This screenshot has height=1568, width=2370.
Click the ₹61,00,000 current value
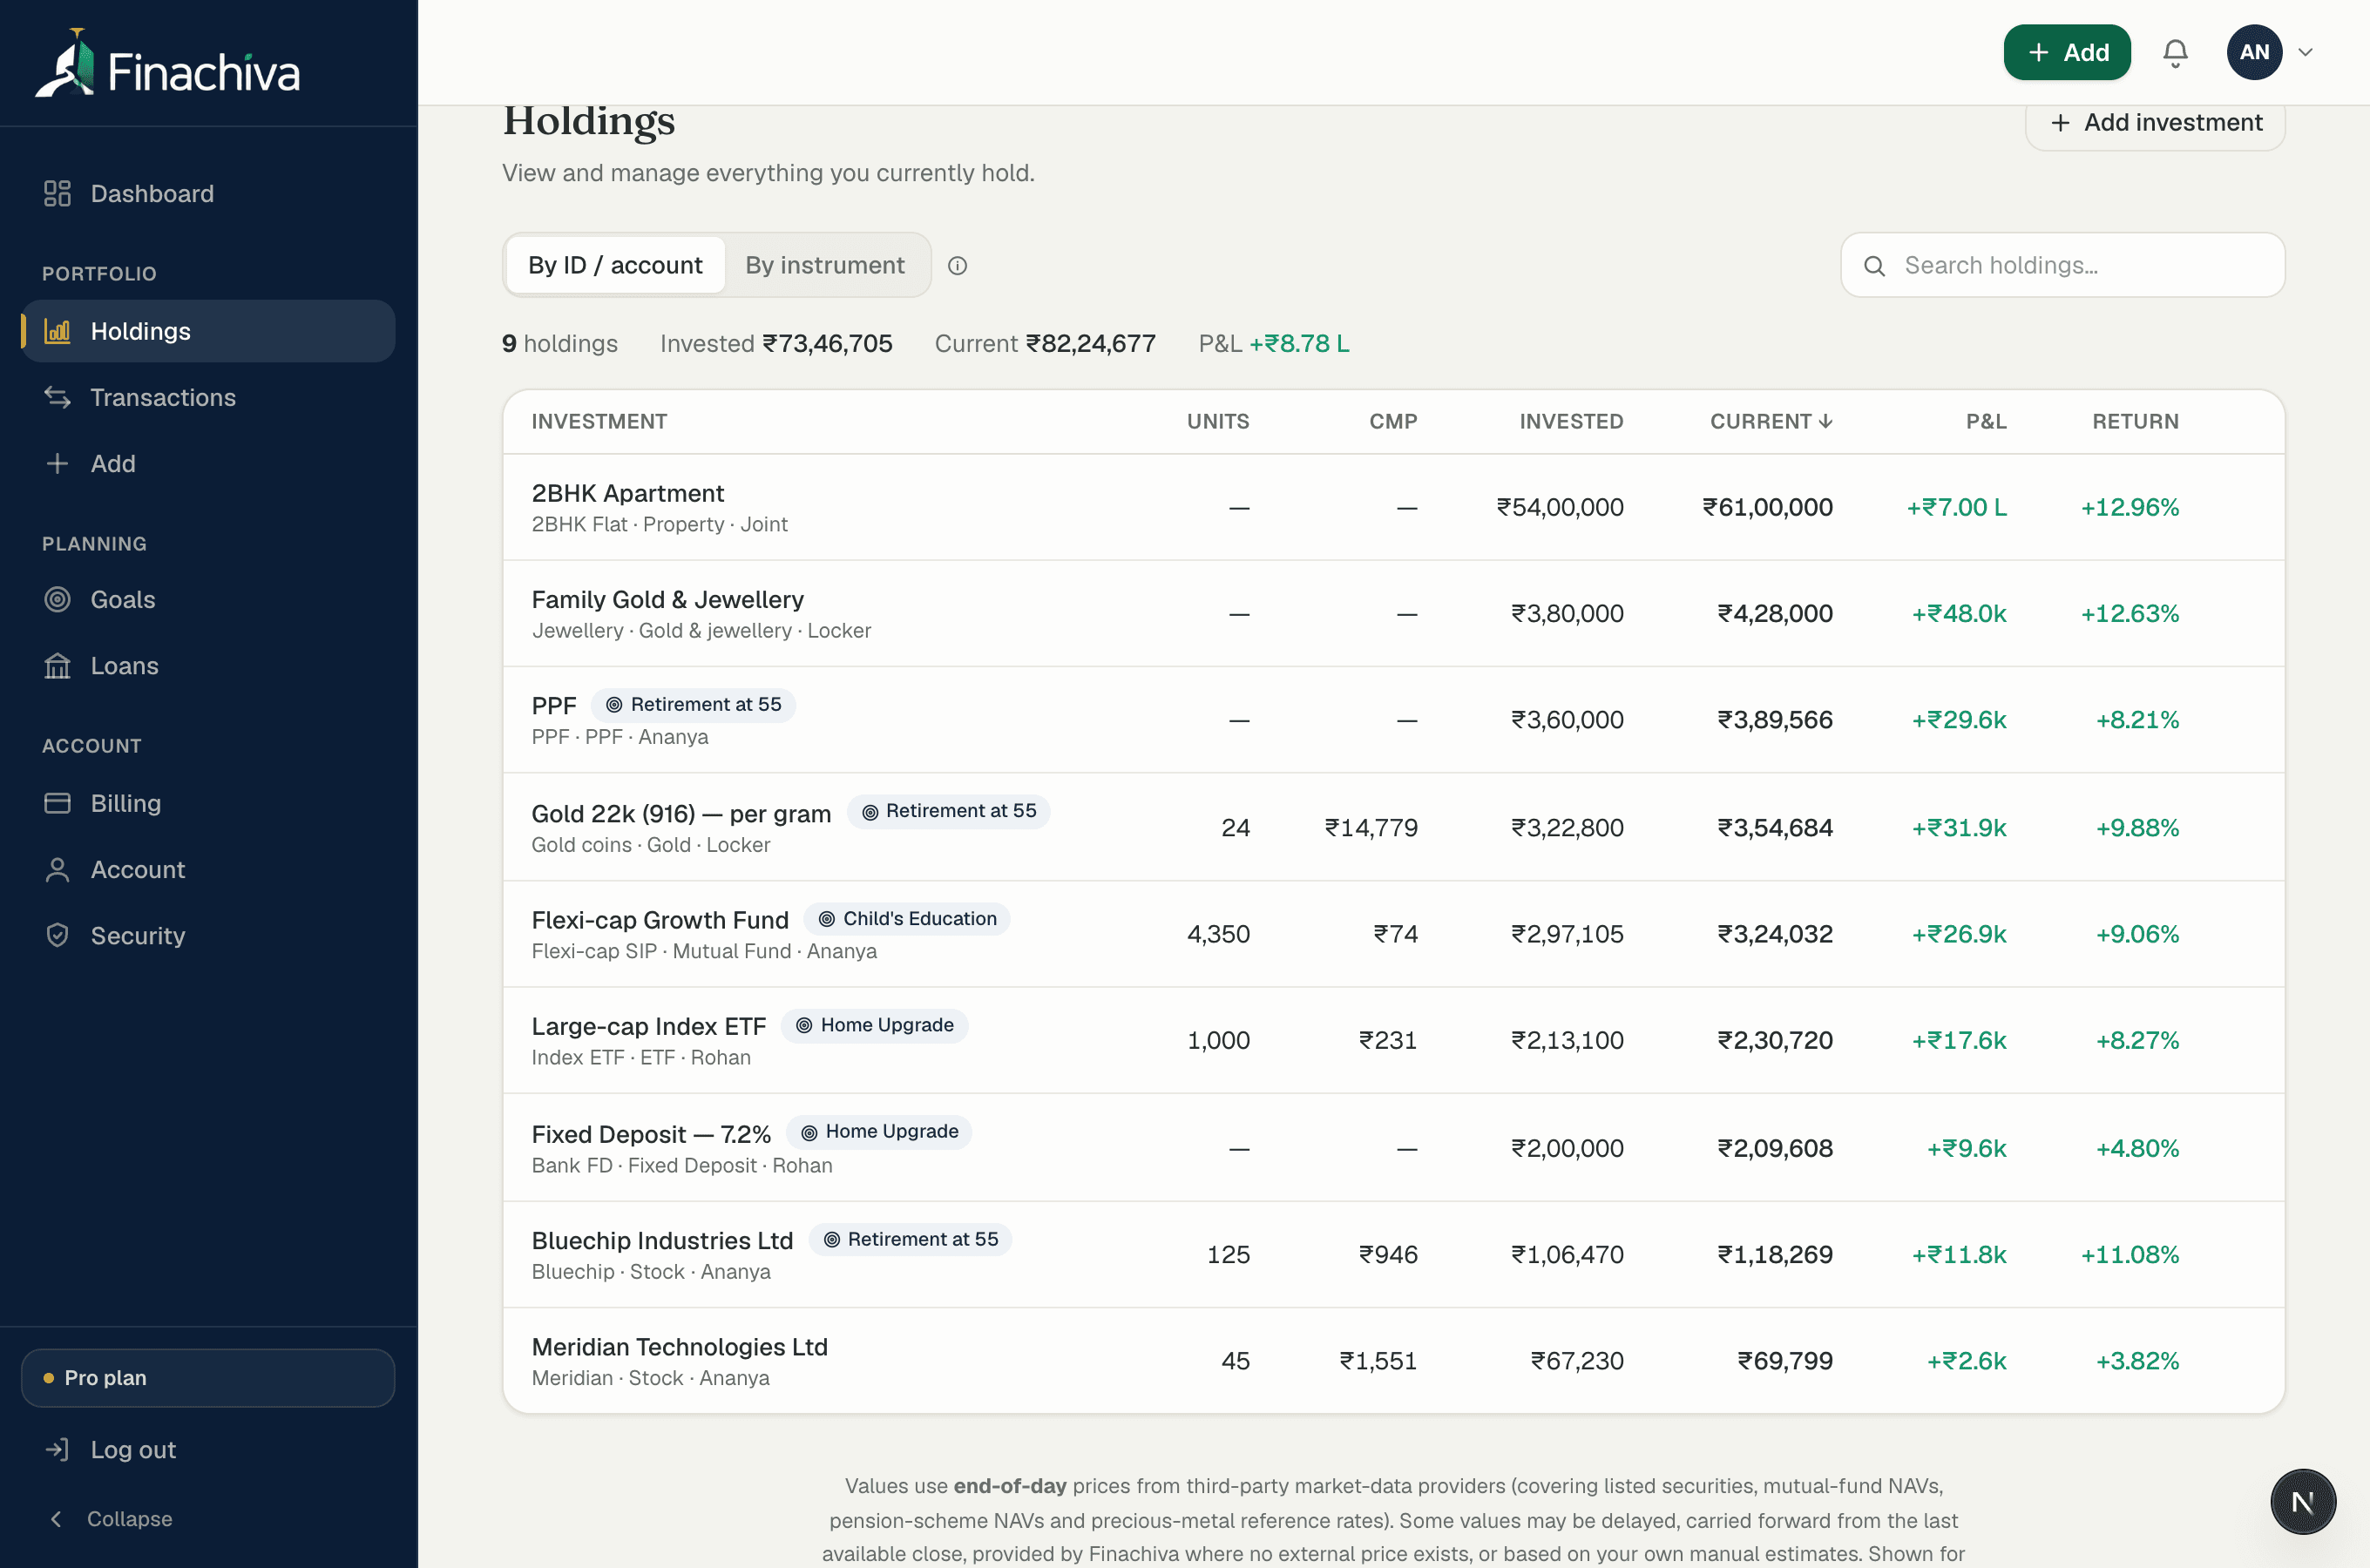(x=1767, y=507)
